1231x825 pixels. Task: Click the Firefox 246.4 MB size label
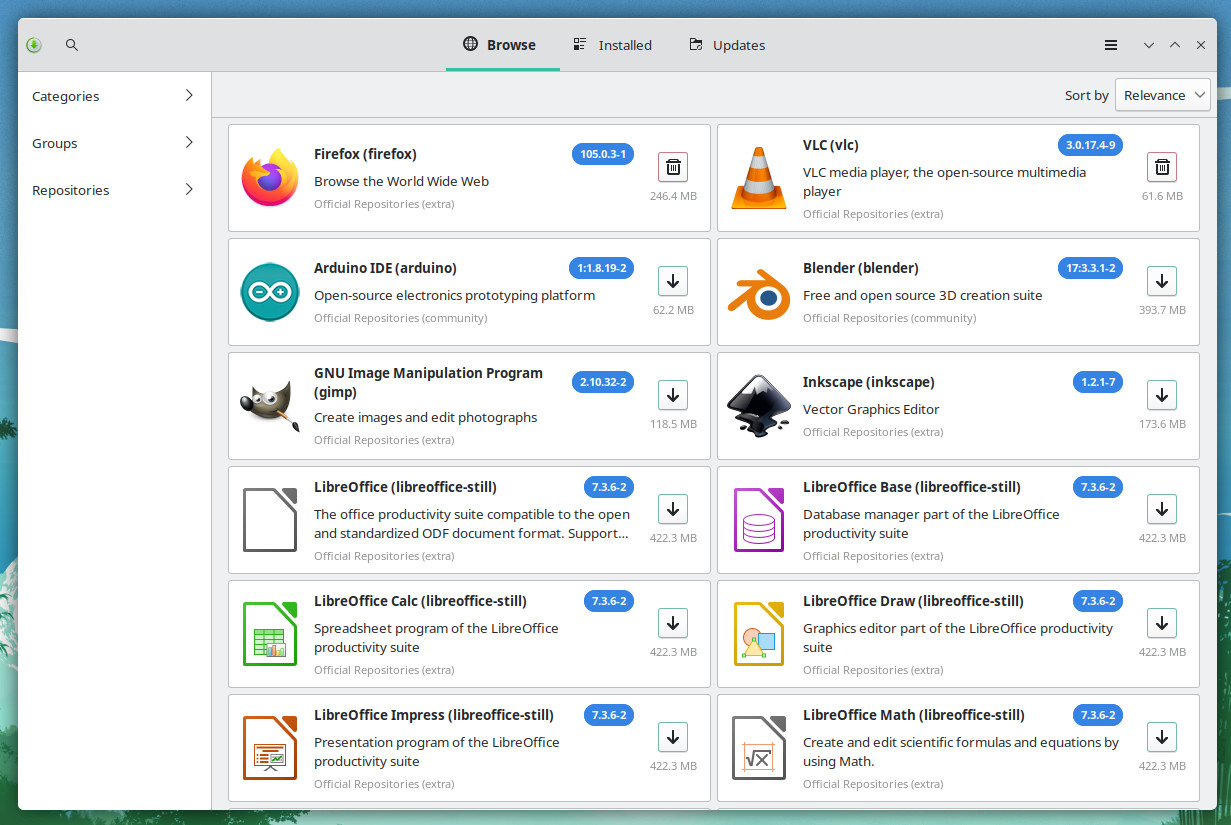click(x=673, y=196)
